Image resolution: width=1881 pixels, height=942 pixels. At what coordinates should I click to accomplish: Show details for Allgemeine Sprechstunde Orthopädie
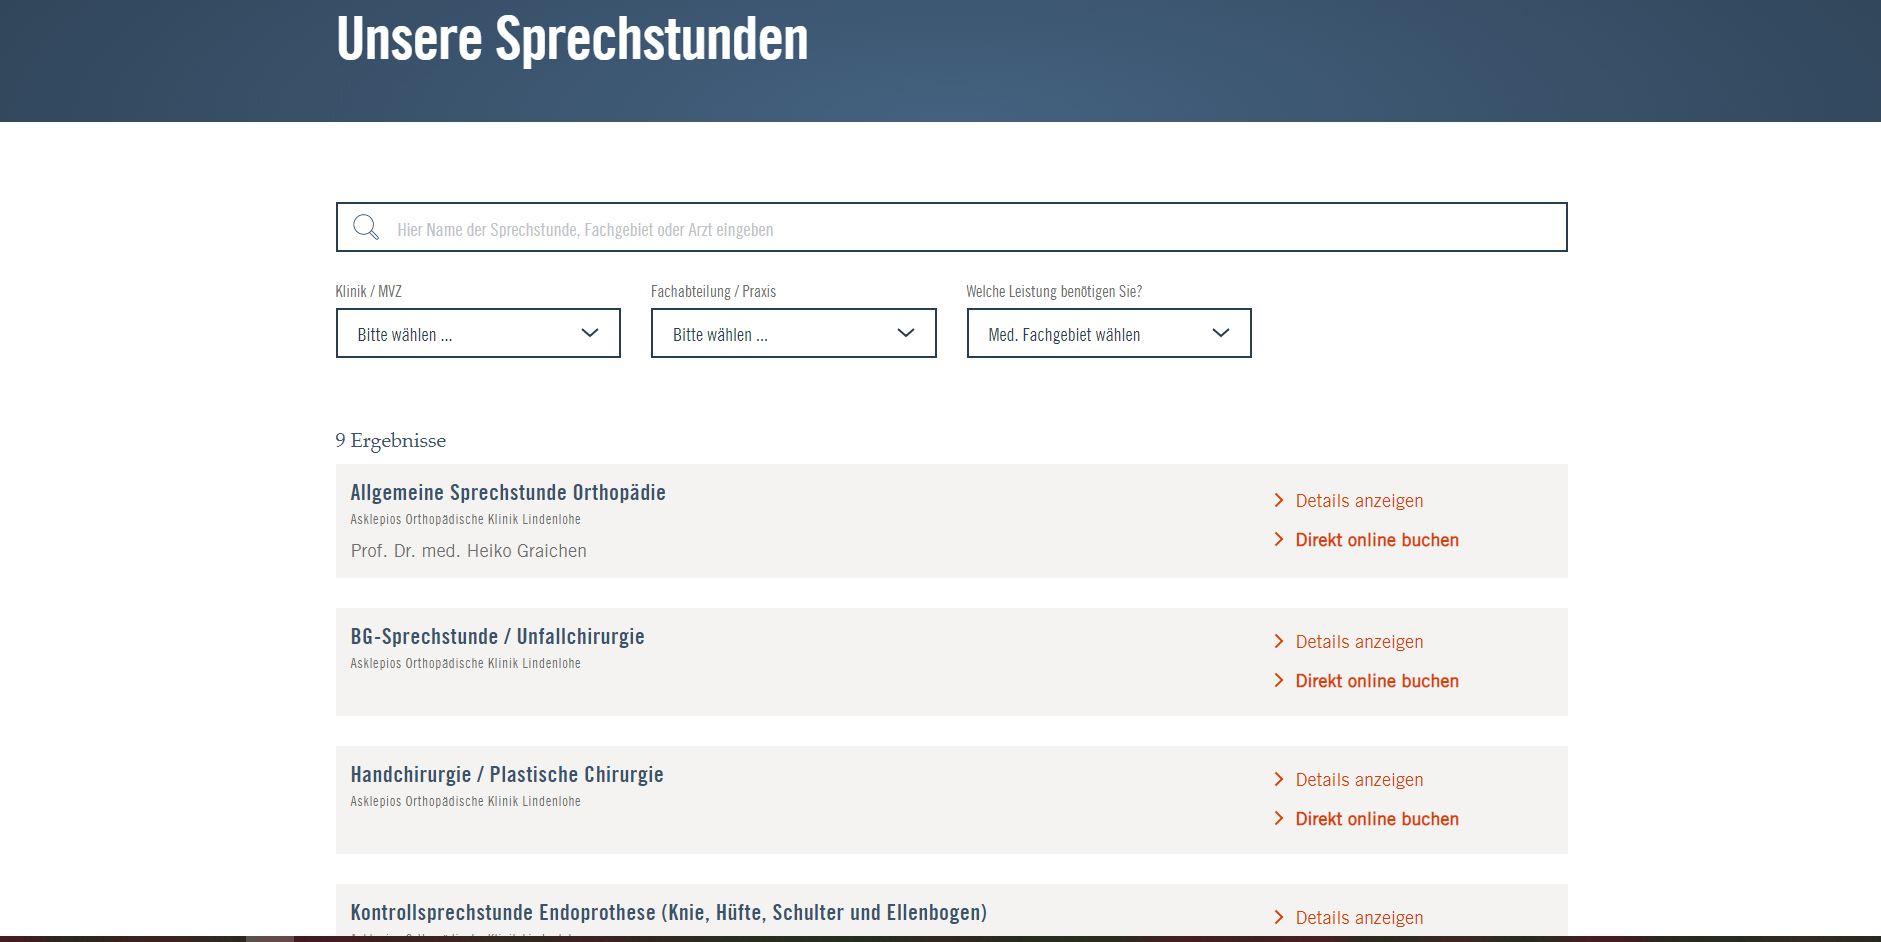click(x=1349, y=501)
